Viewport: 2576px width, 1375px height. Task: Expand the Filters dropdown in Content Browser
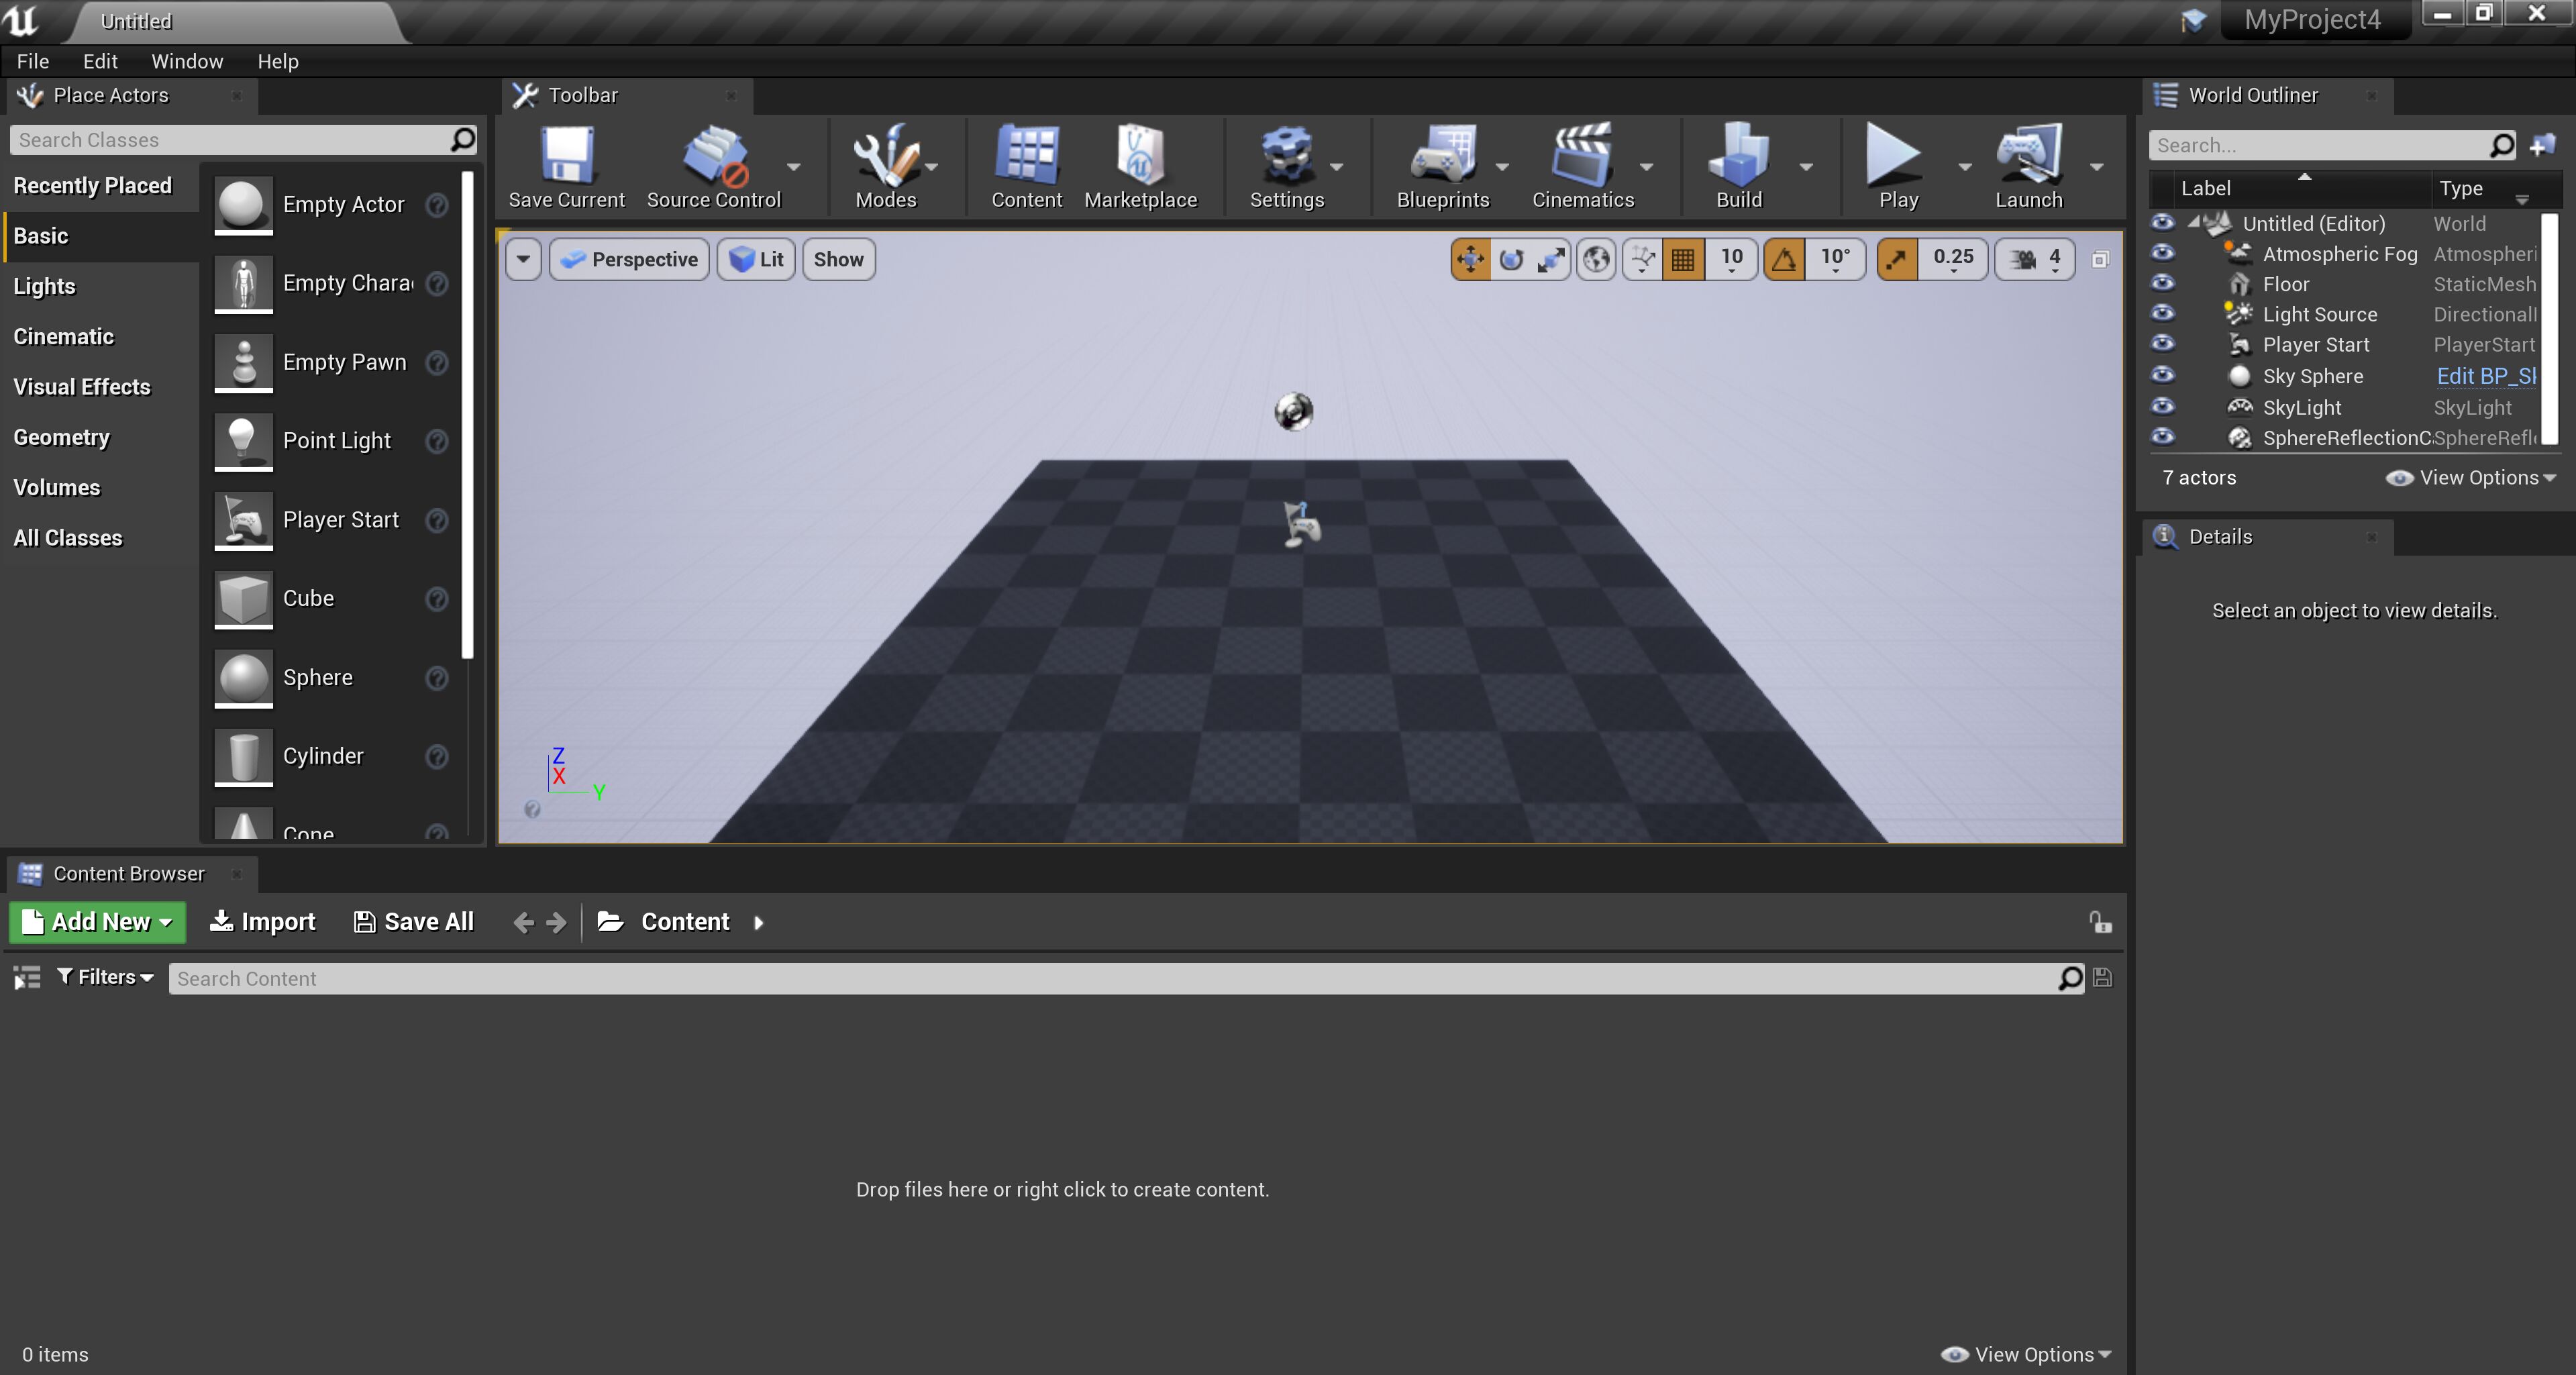pos(105,977)
